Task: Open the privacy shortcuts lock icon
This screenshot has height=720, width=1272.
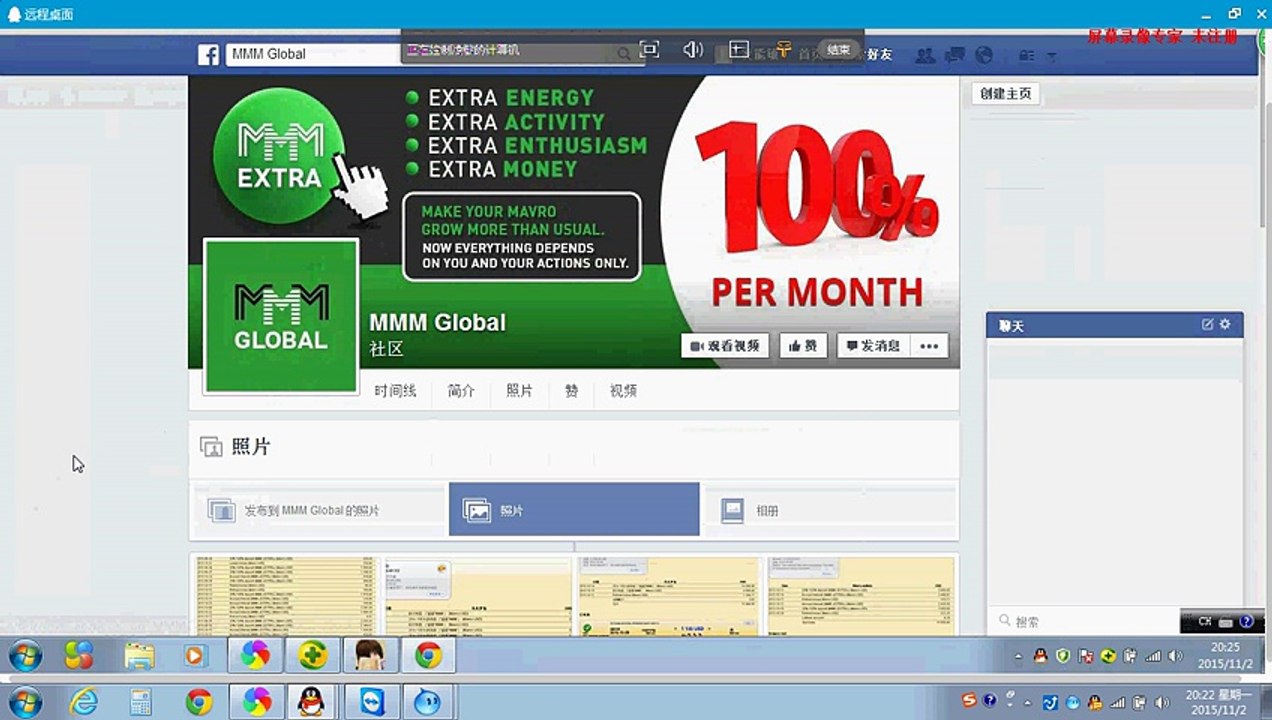Action: [1026, 56]
